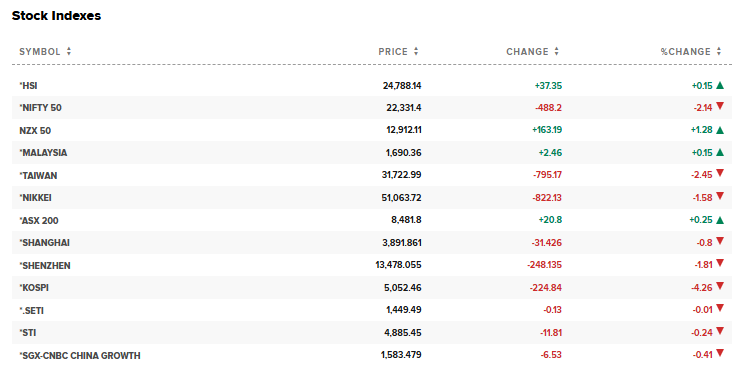The width and height of the screenshot is (739, 370).
Task: Click the %CHANGE column header
Action: [685, 51]
